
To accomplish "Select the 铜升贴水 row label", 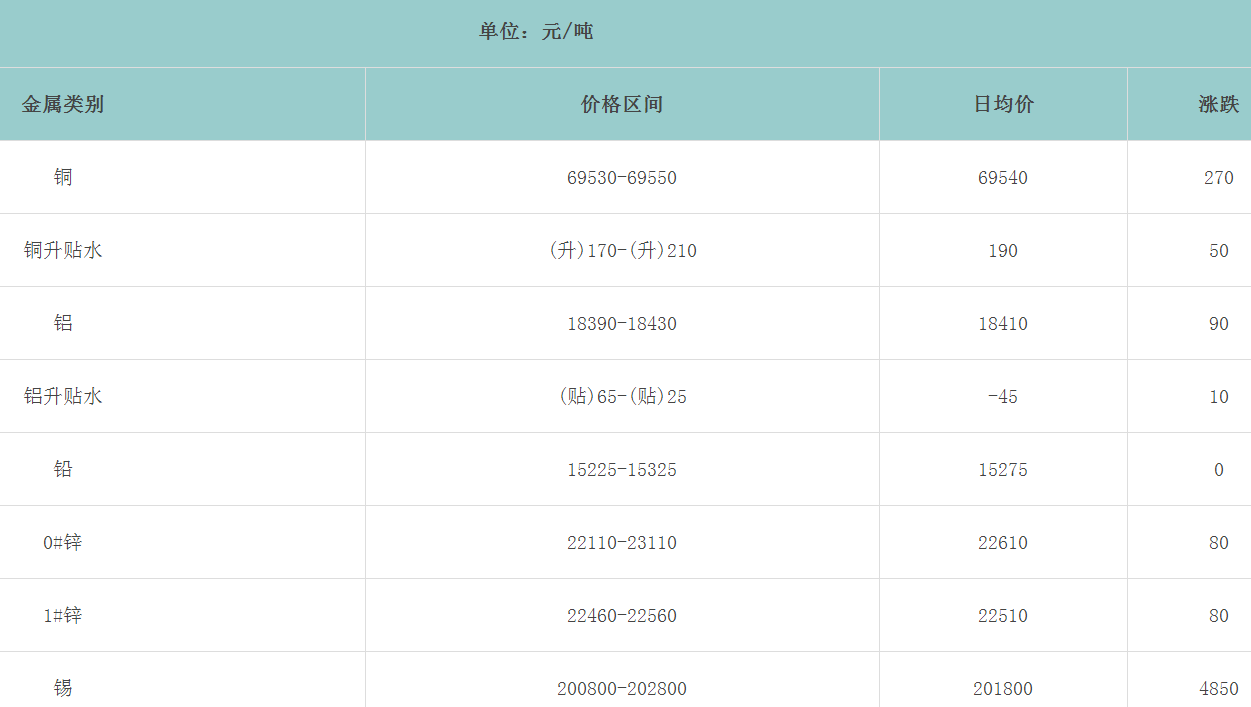I will click(63, 250).
